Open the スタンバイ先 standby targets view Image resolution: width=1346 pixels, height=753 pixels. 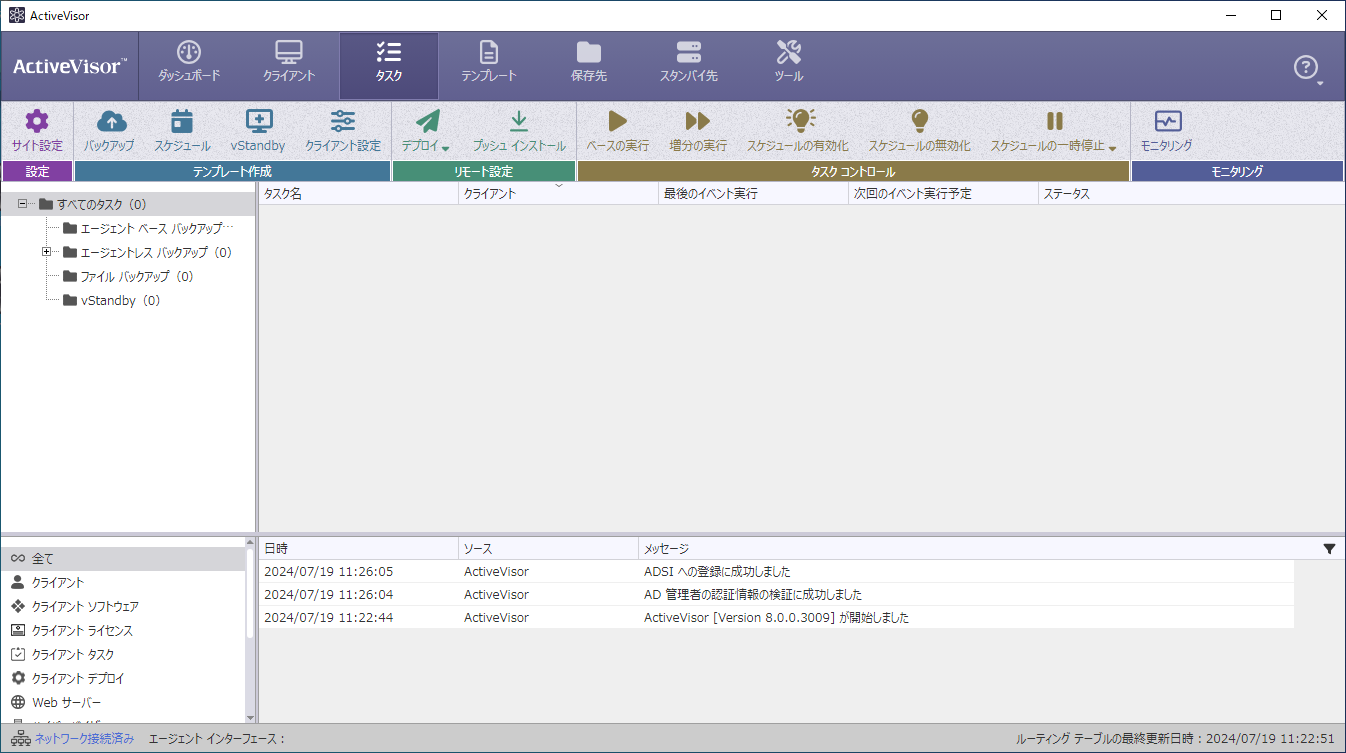[x=689, y=63]
